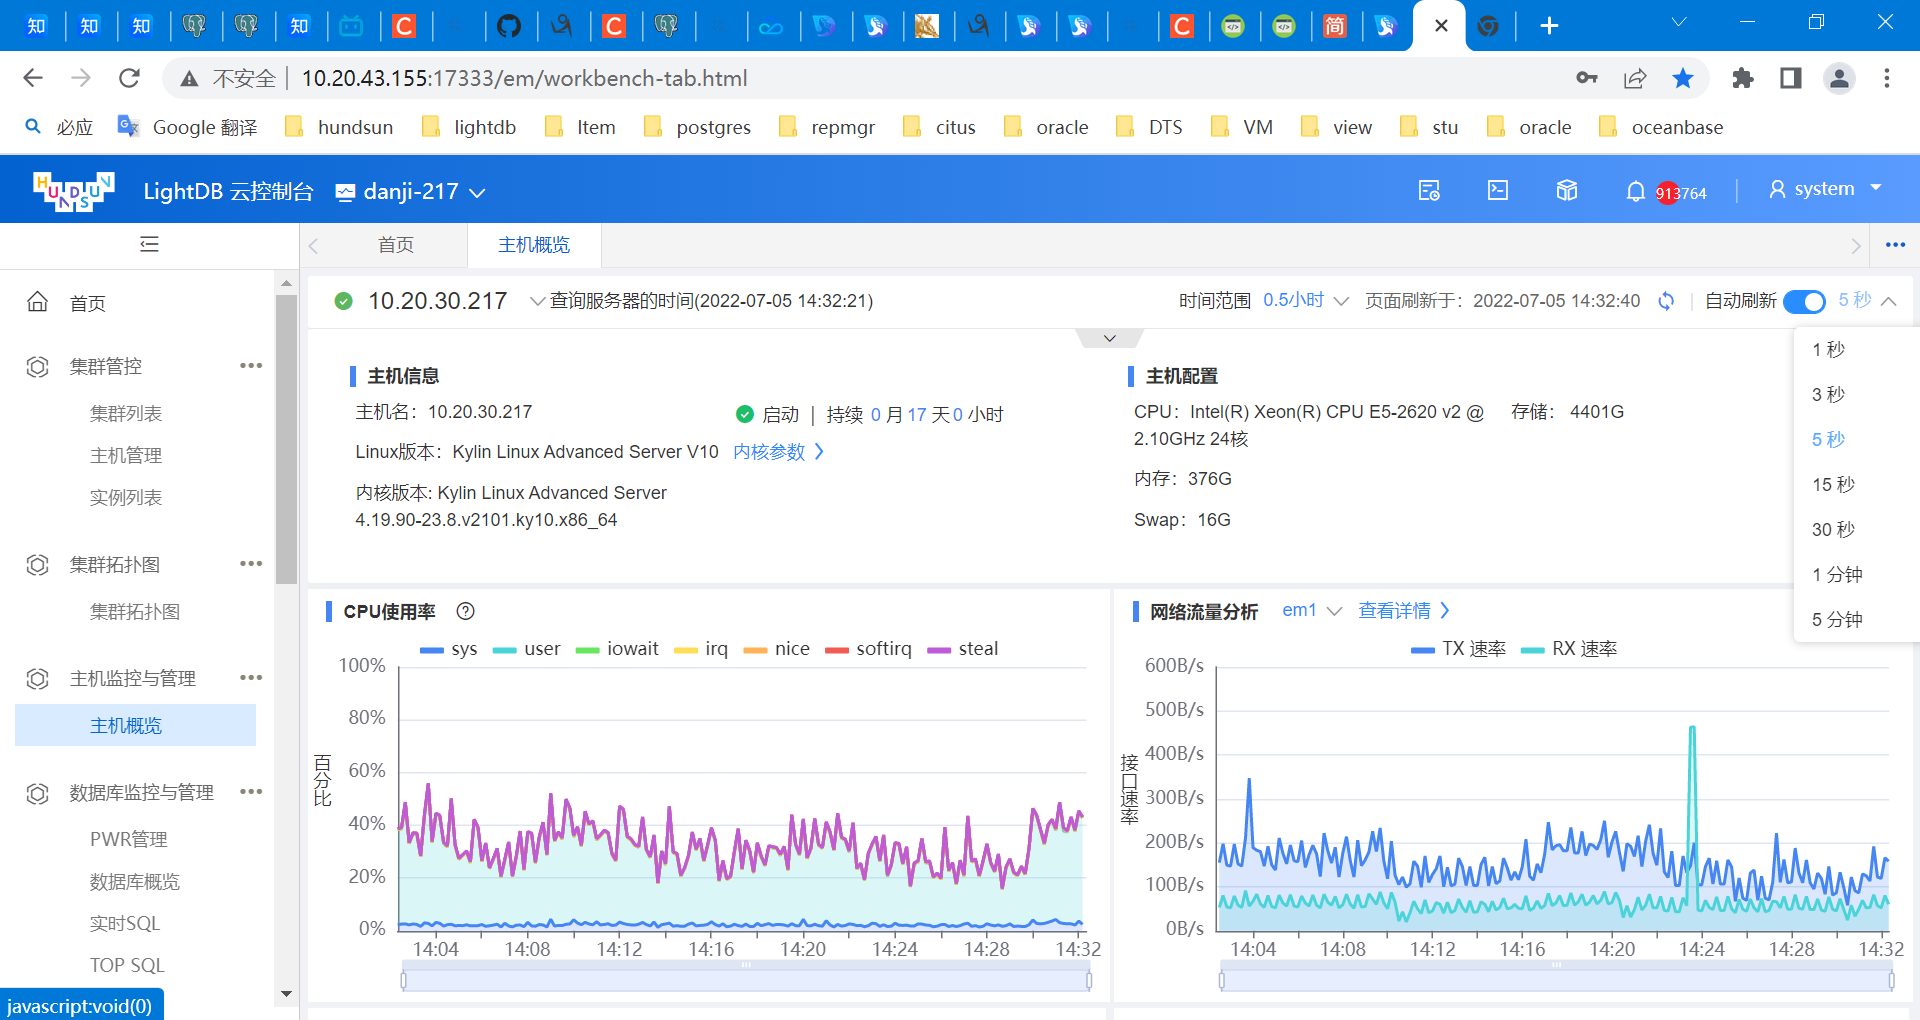Show CPU usage help question icon
The image size is (1920, 1020).
click(x=465, y=611)
